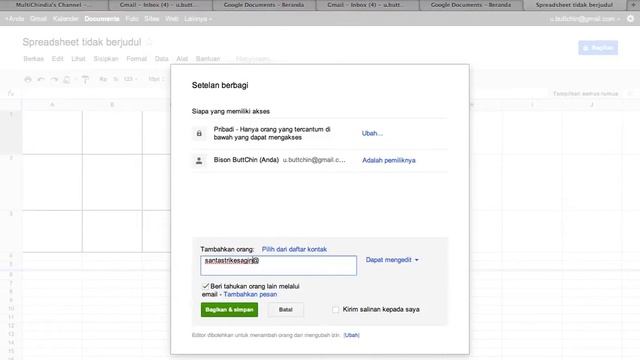This screenshot has width=640, height=360.
Task: Click 'Pilih dari daftar kontak' link
Action: click(x=294, y=249)
